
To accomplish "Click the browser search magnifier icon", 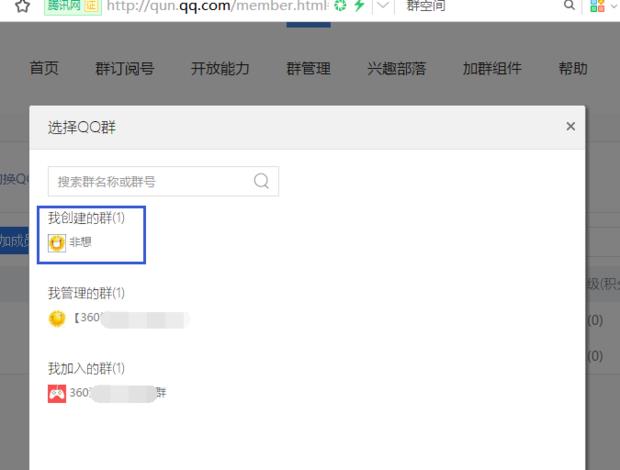I will pyautogui.click(x=569, y=5).
